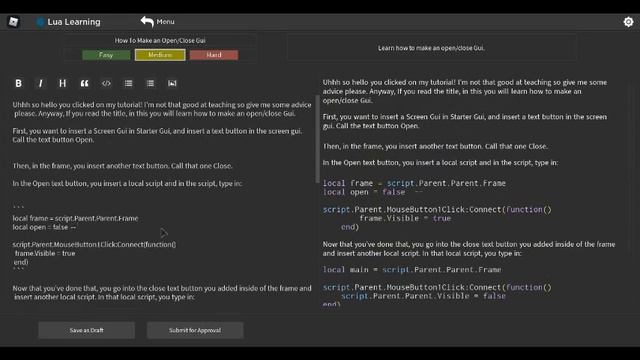Toggle bold formatting
The width and height of the screenshot is (640, 360).
click(x=18, y=83)
